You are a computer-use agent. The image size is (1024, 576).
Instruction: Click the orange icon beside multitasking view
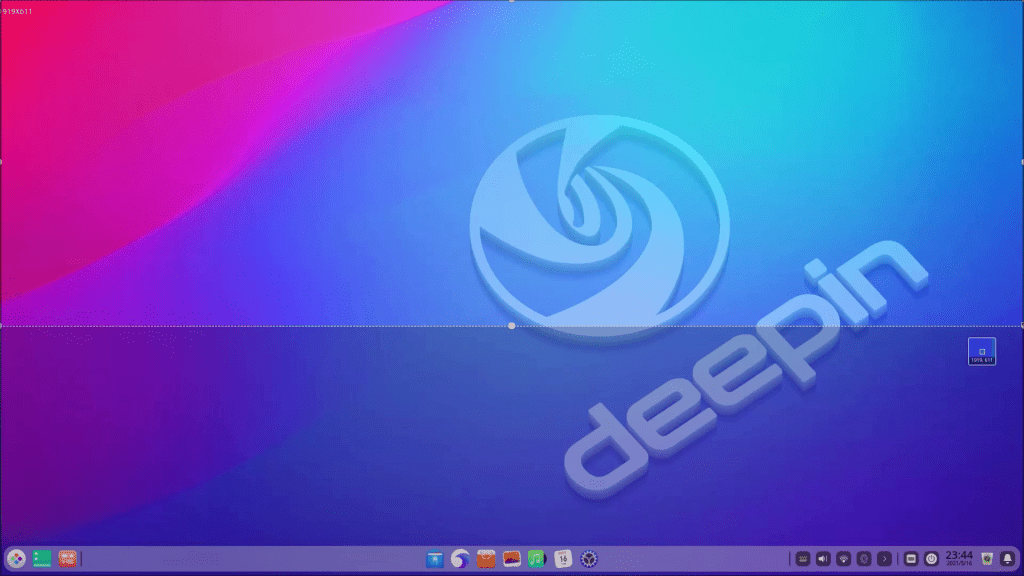67,559
